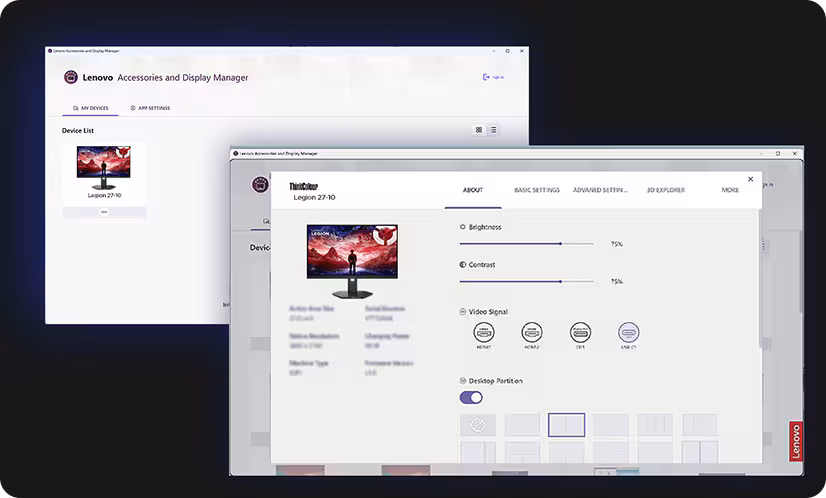Switch device list to grid view
826x498 pixels.
(x=479, y=130)
